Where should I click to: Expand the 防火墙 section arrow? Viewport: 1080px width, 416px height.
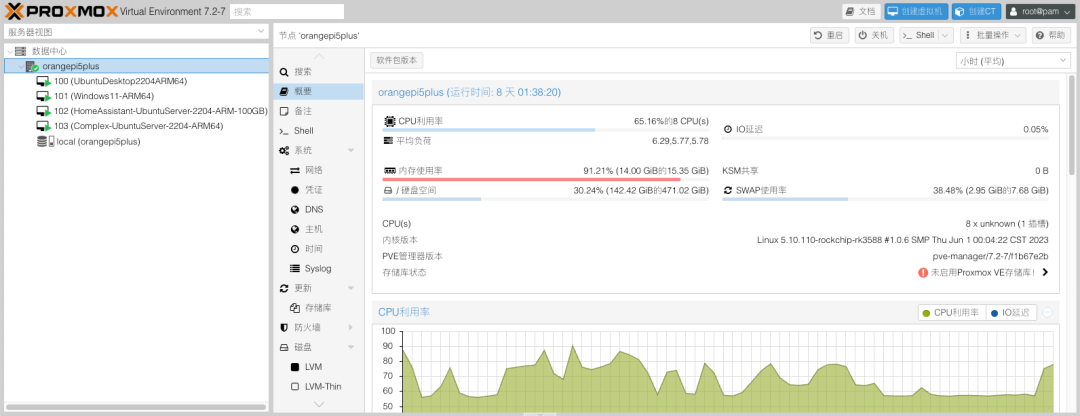coord(351,327)
